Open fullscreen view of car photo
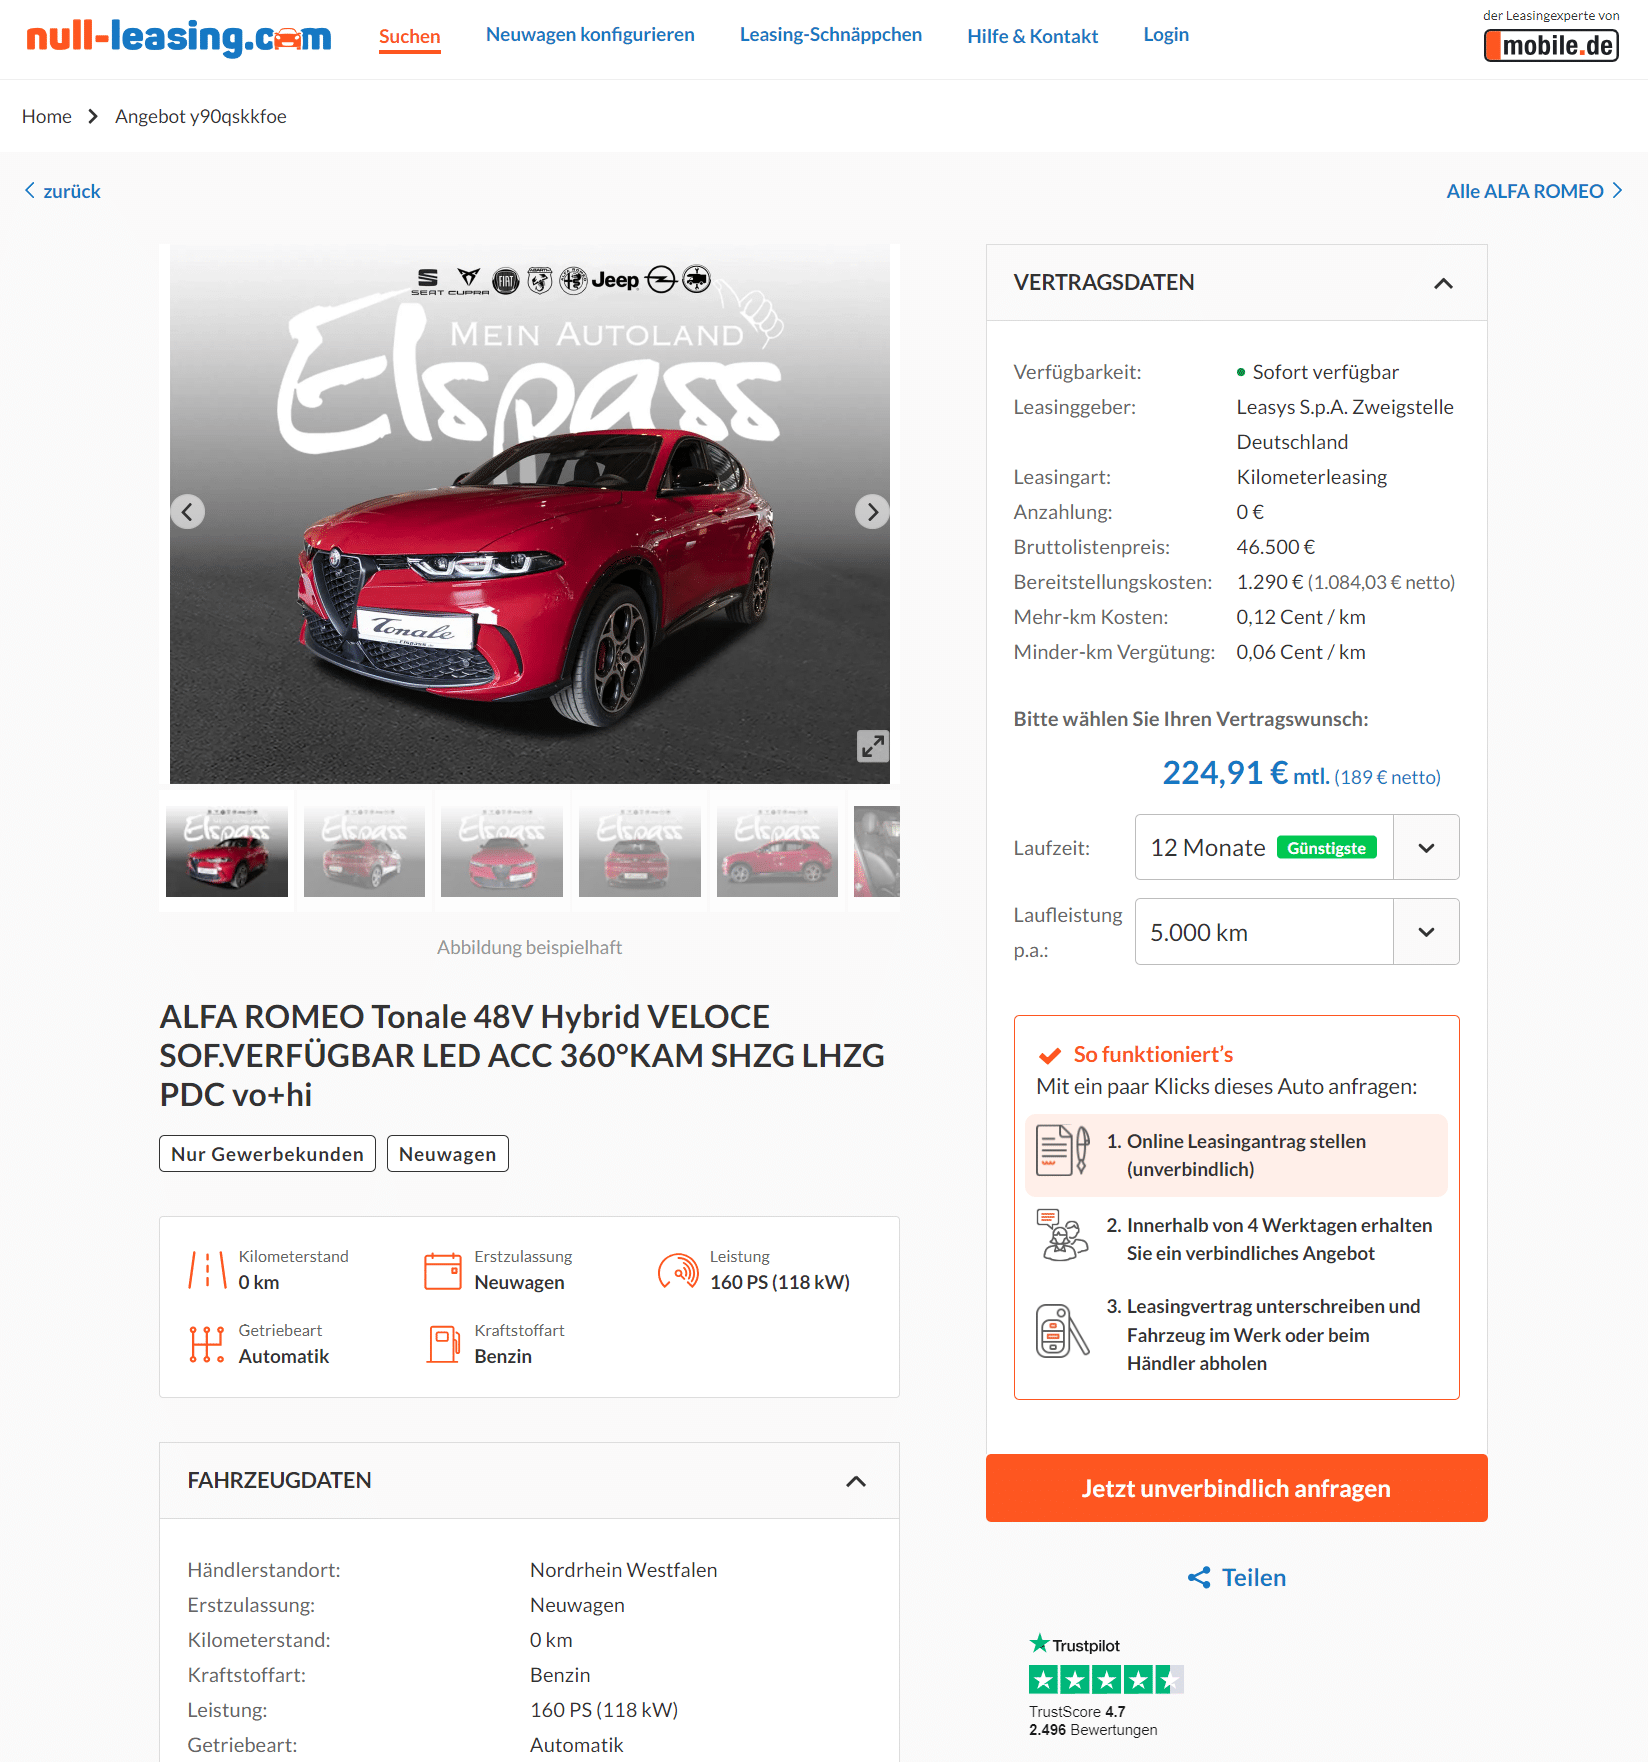 coord(873,746)
